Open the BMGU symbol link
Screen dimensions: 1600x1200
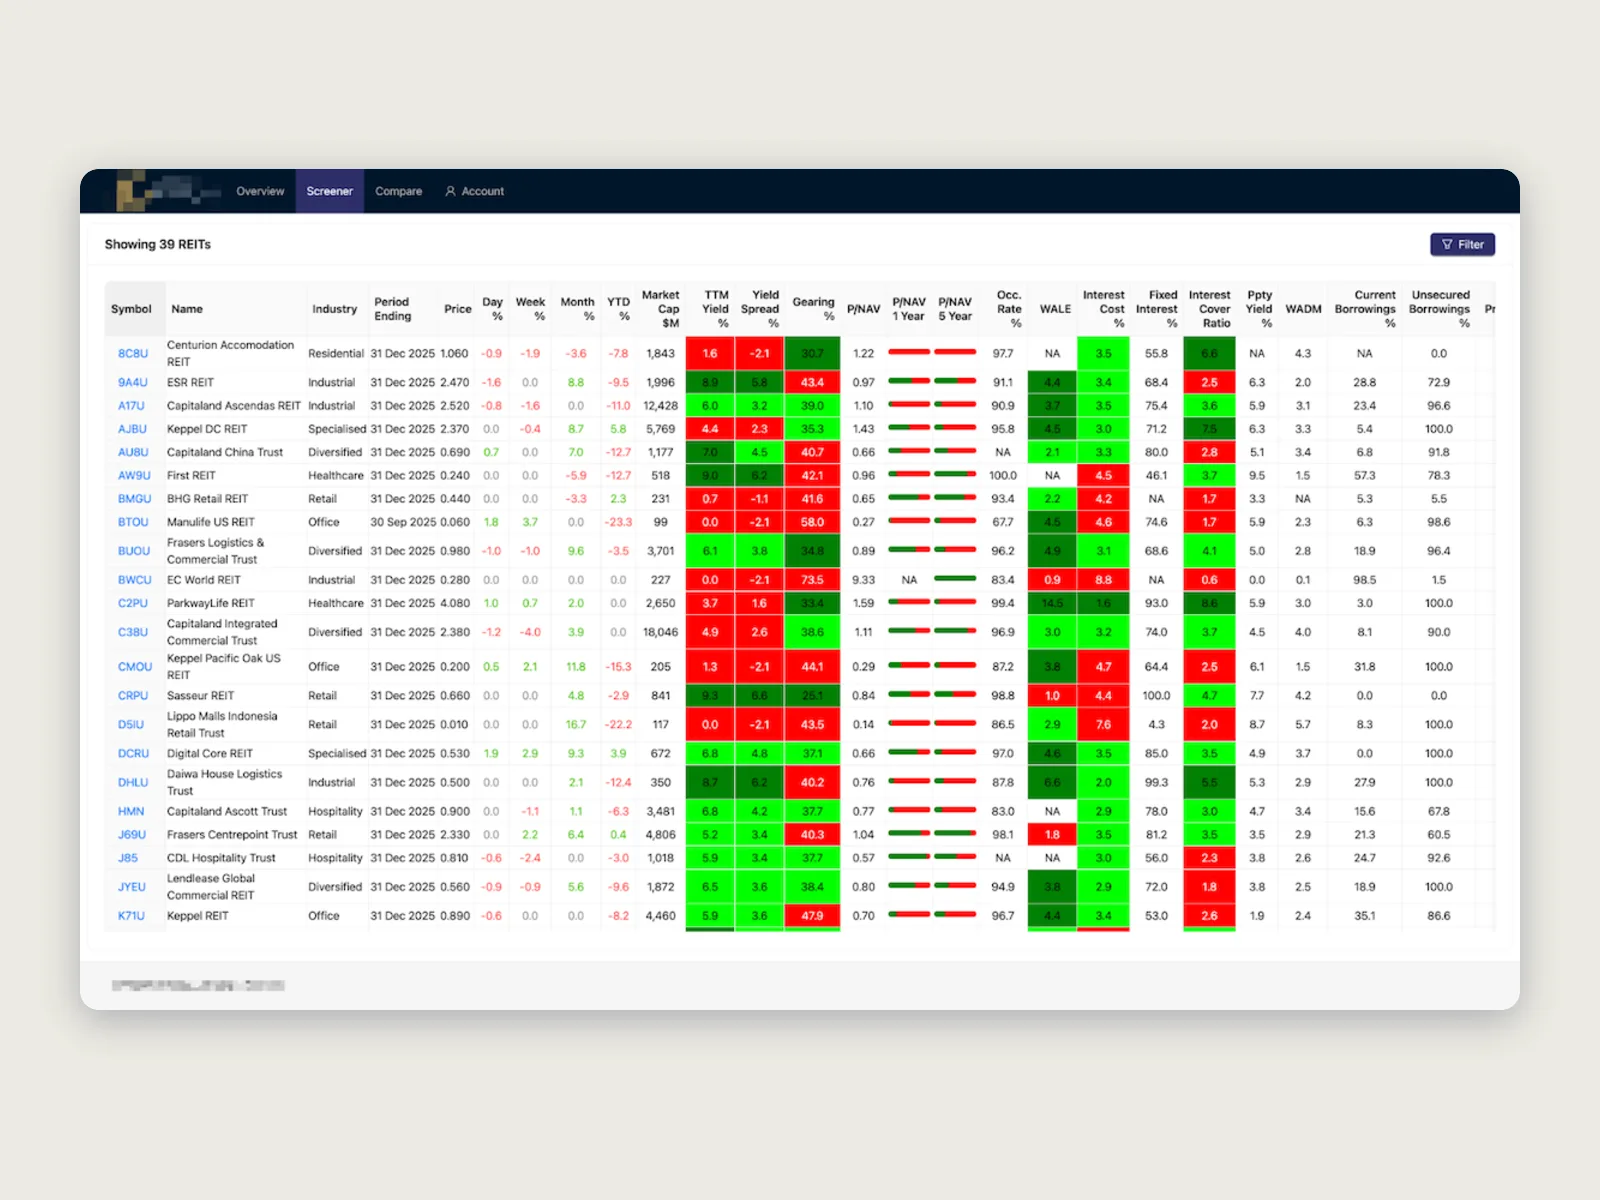click(x=134, y=499)
